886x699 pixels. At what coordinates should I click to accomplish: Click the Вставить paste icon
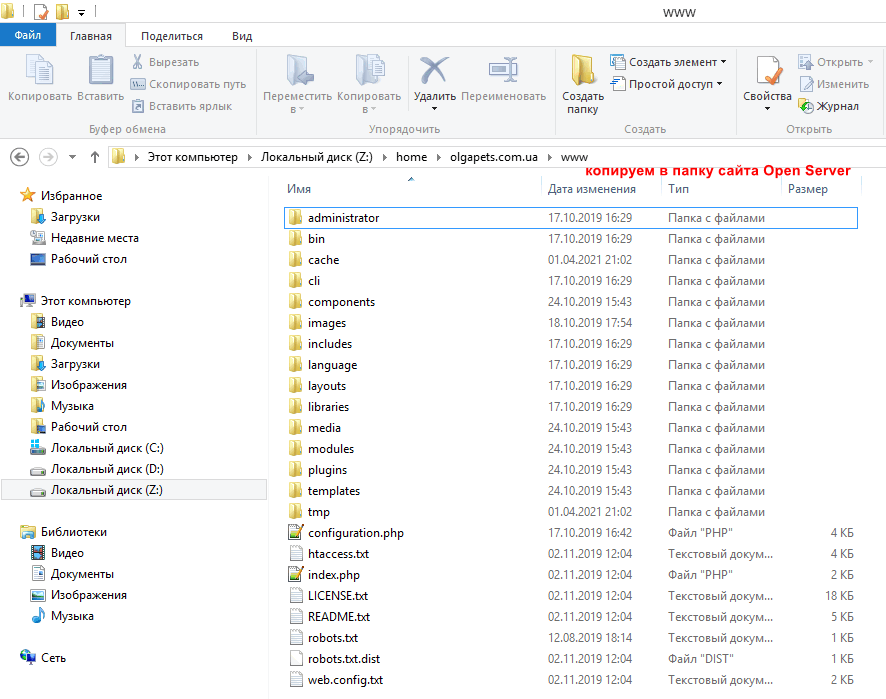(x=101, y=70)
